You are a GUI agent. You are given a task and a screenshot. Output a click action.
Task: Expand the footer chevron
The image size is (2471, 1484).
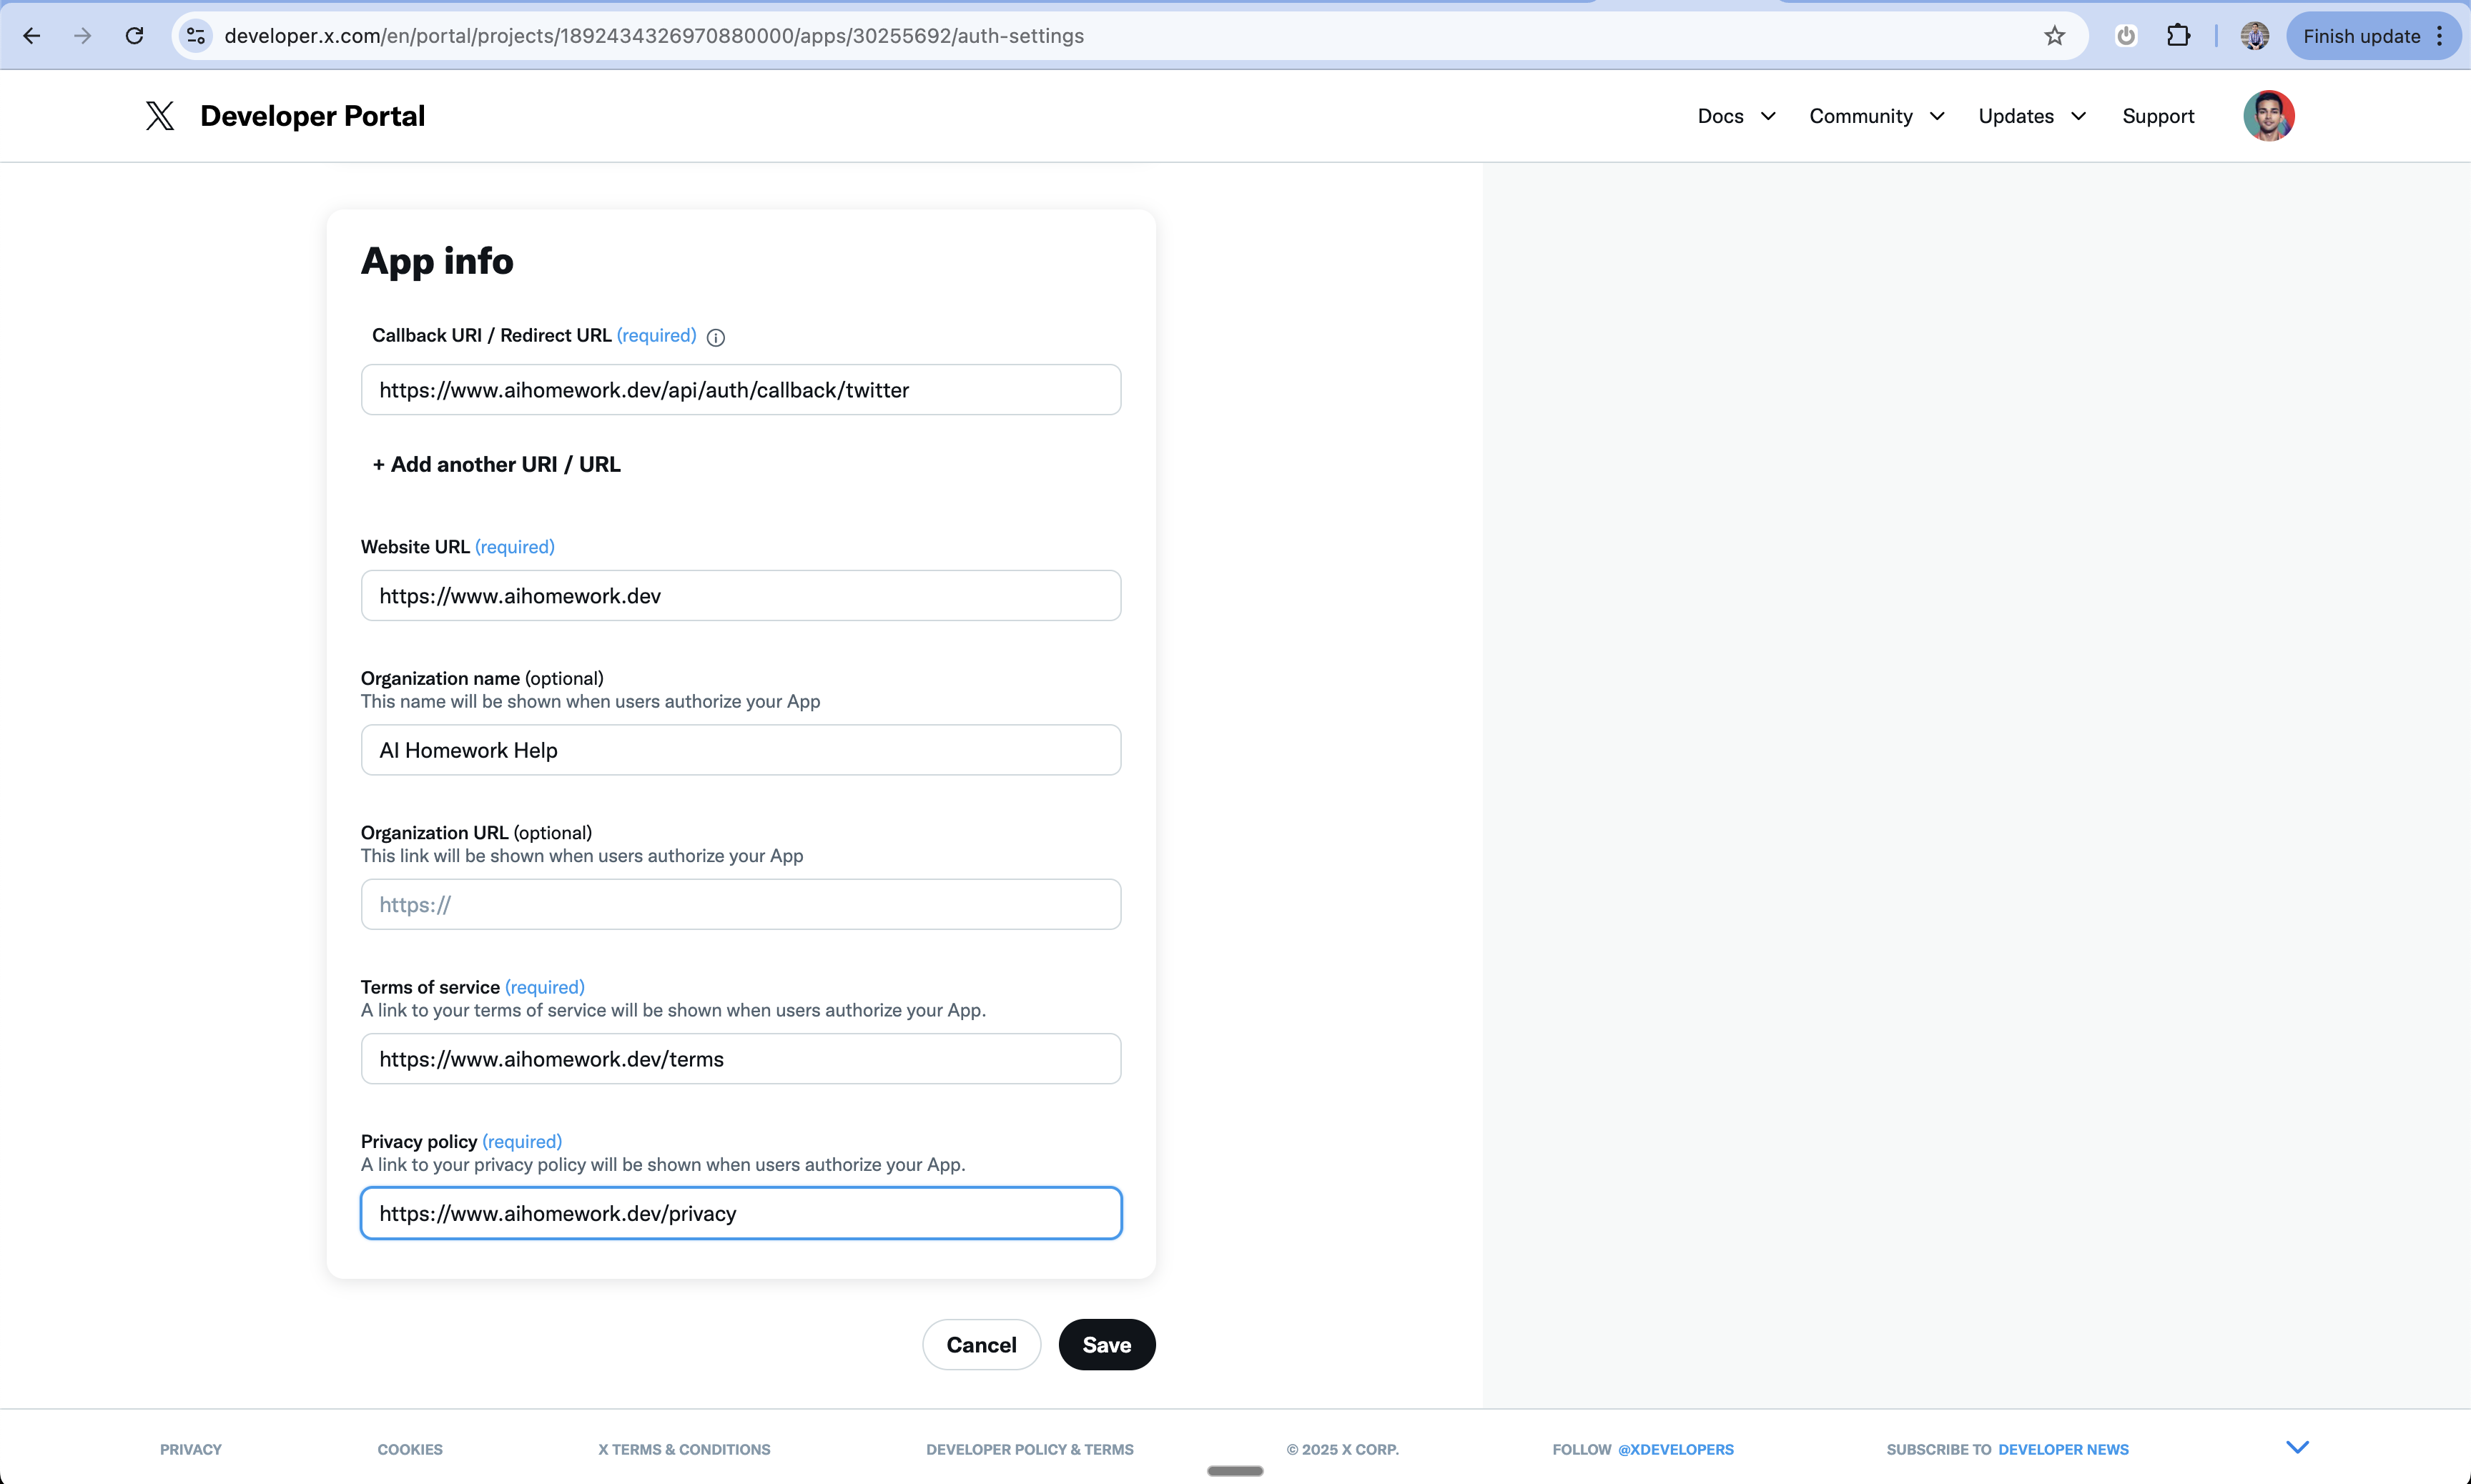point(2297,1447)
